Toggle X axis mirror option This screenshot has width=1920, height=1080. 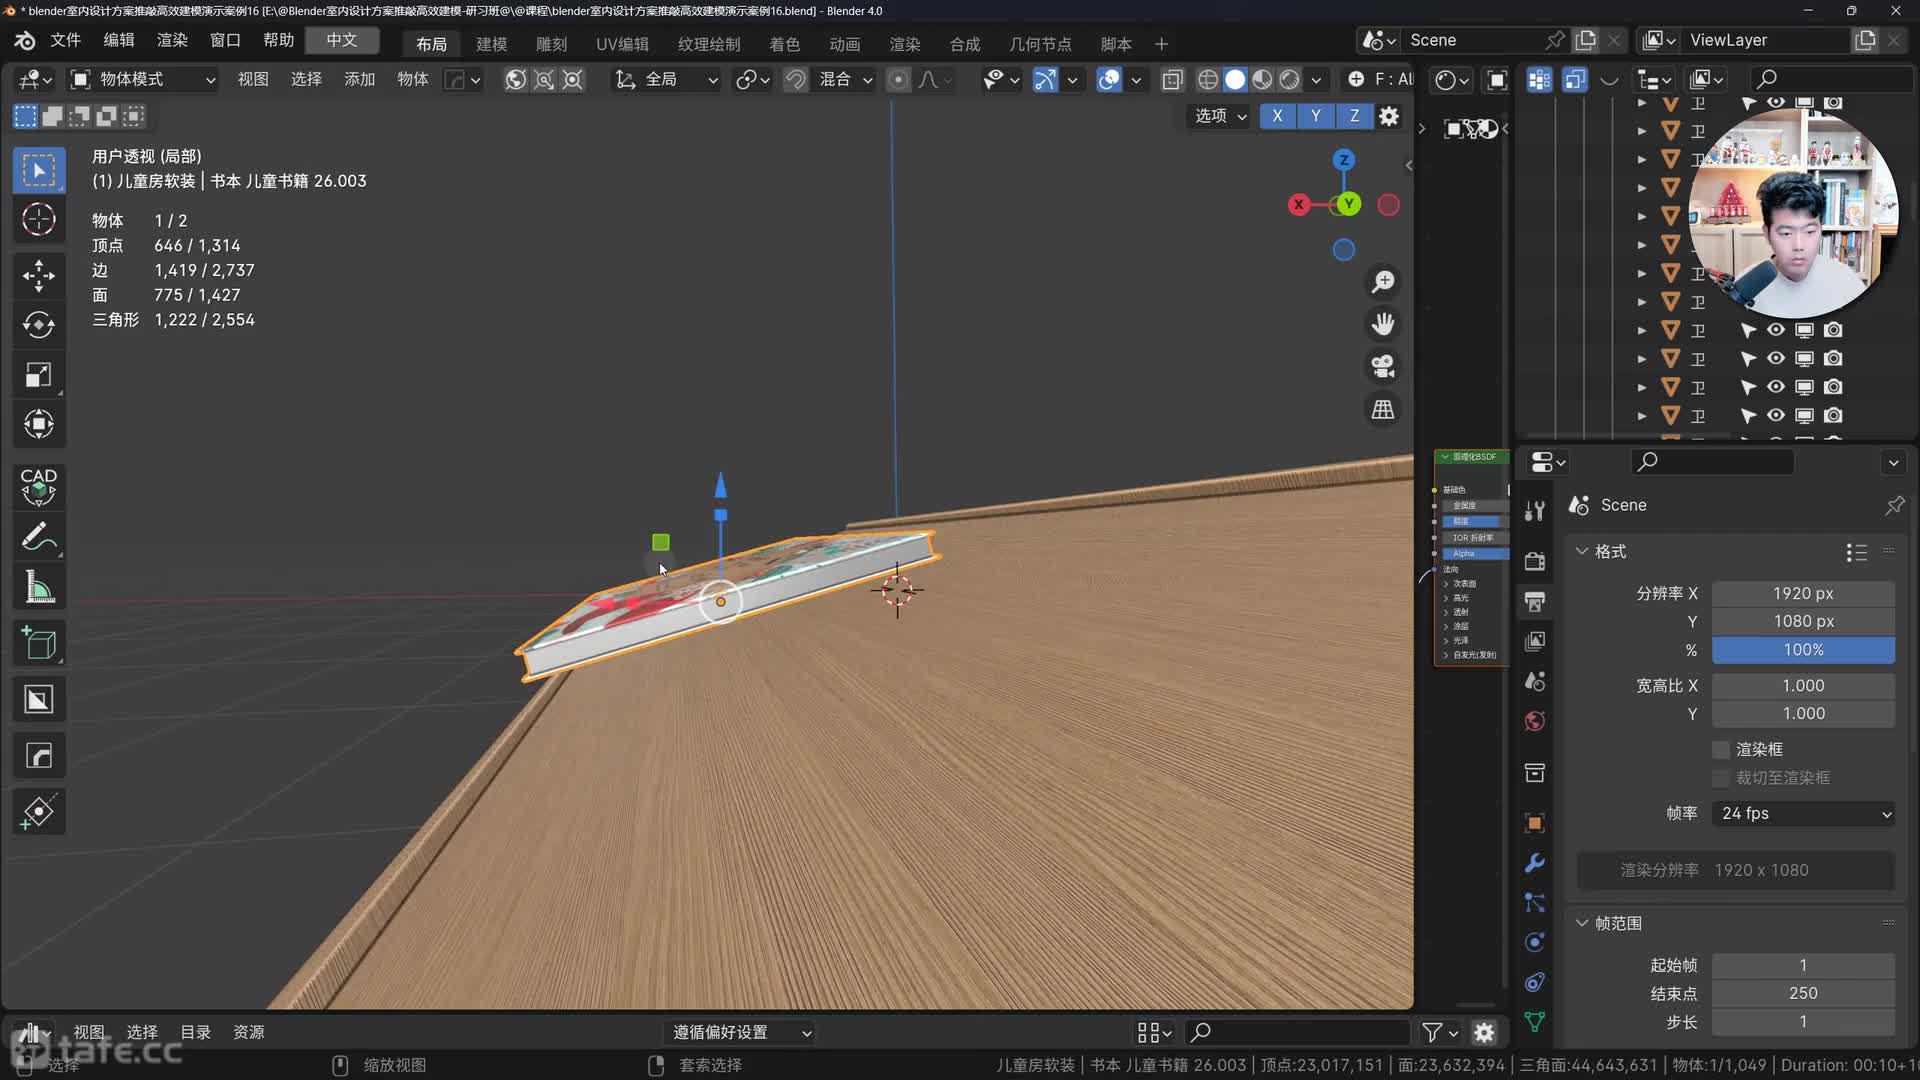(x=1277, y=116)
